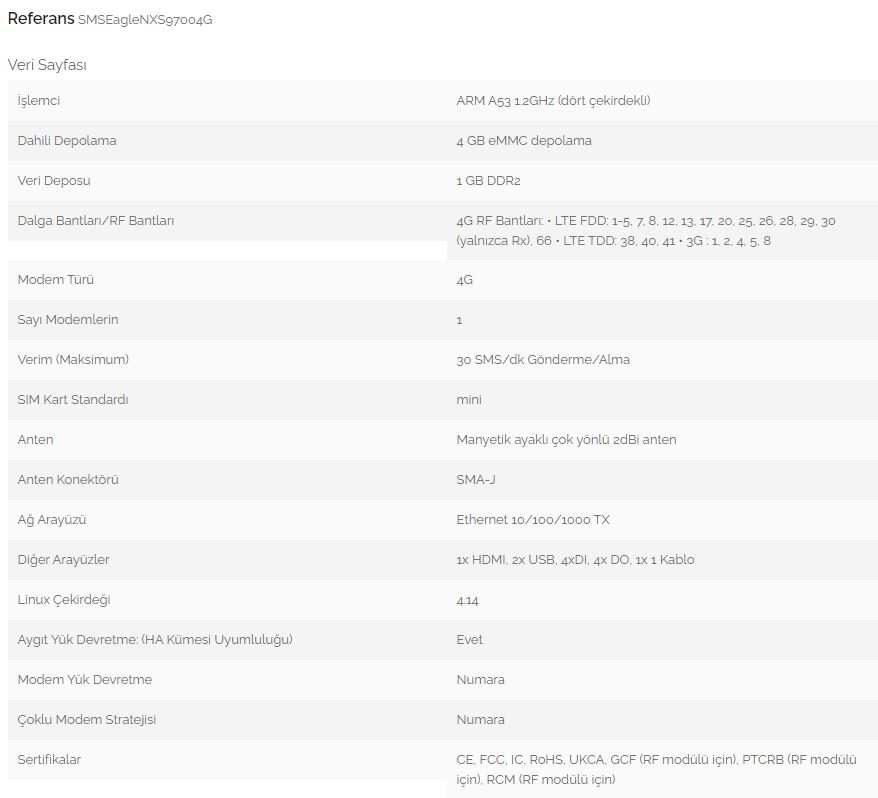Click the Evet value for Aygıt Yük Devretme
878x798 pixels.
tap(470, 640)
